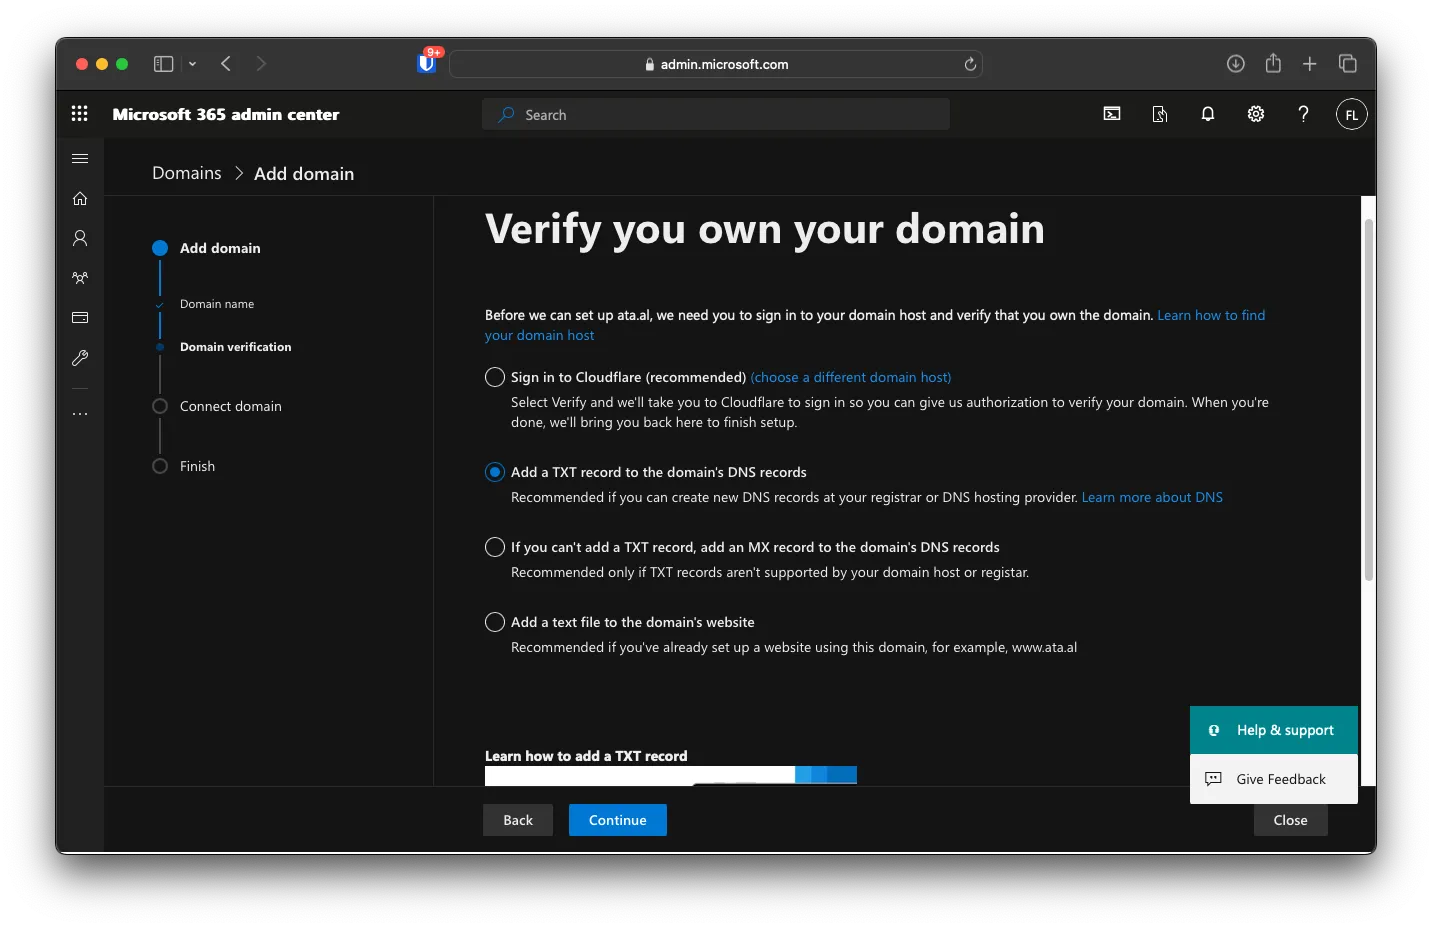
Task: Open the FL account profile avatar
Action: (1351, 114)
